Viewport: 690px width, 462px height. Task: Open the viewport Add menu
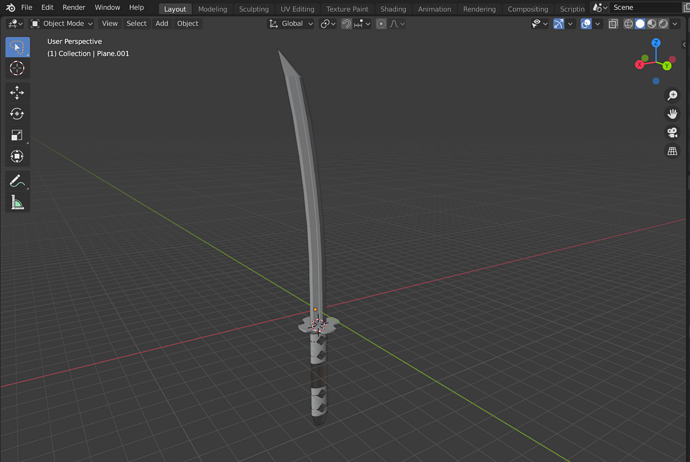[x=161, y=24]
